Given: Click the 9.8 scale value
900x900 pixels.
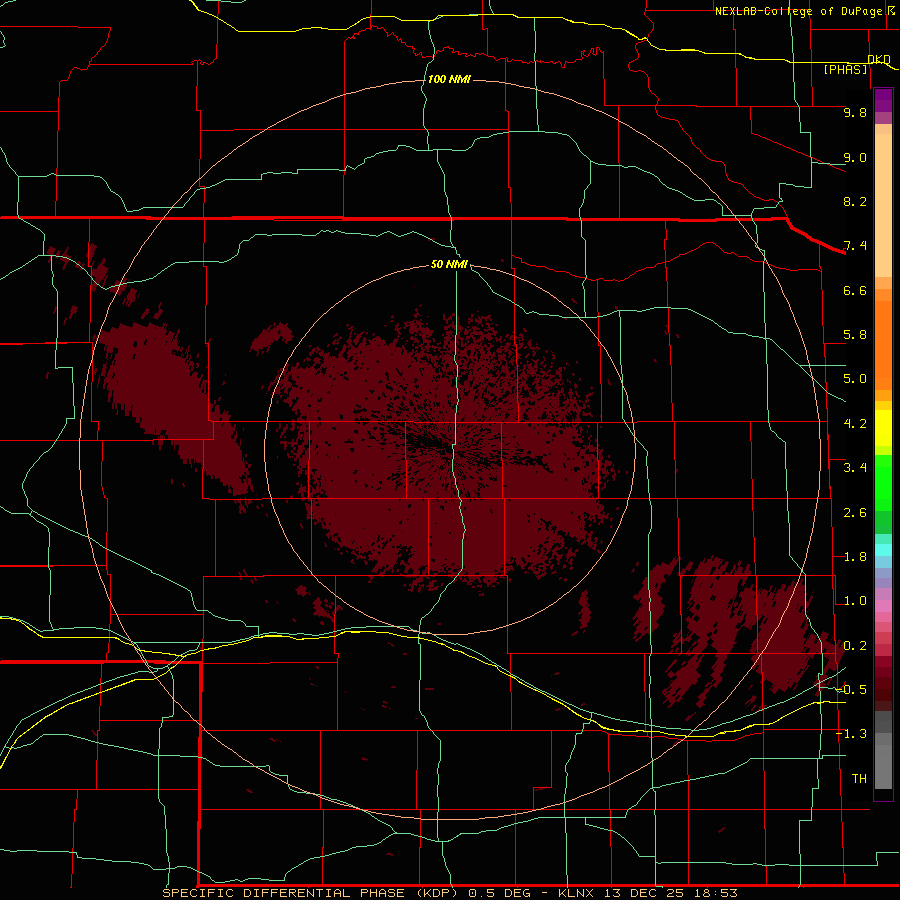Looking at the screenshot, I should 855,112.
